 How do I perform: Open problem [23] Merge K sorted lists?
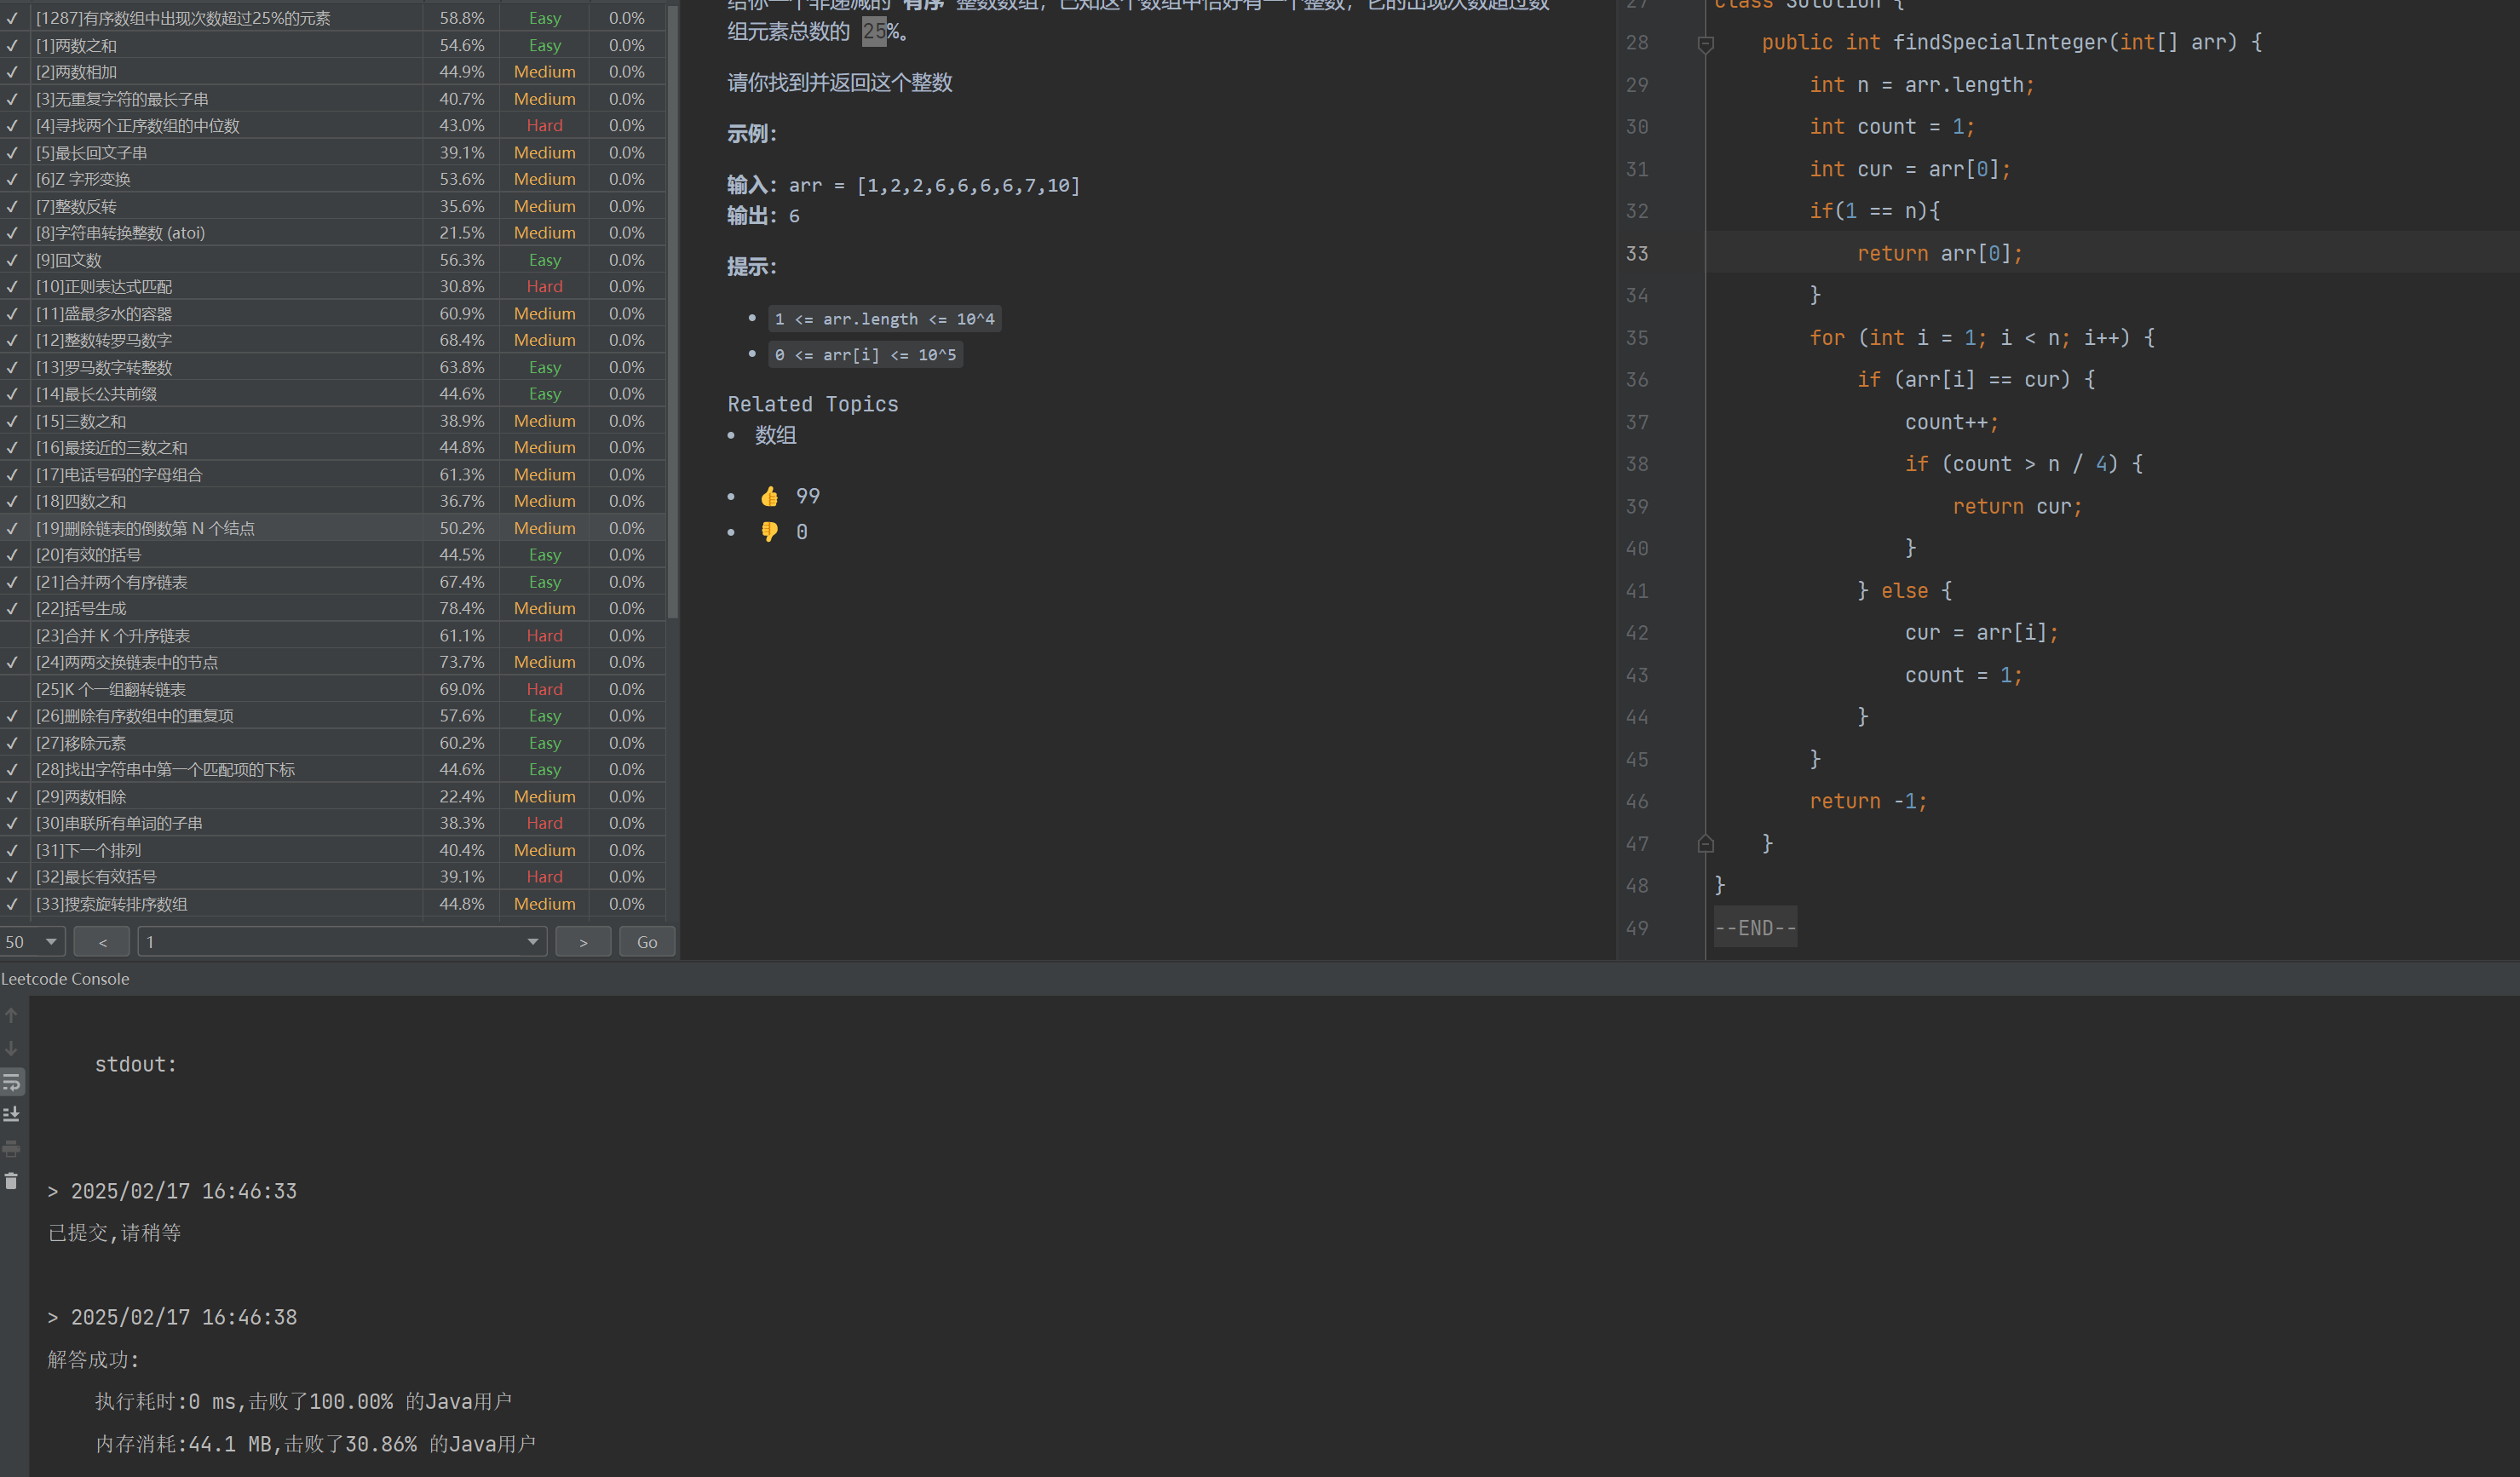pyautogui.click(x=113, y=635)
